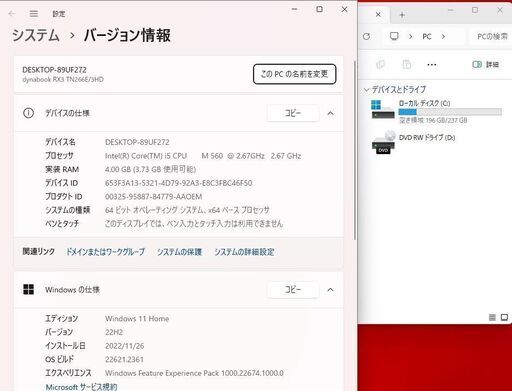Copy Windows specifications with コピー button
Screen dimensions: 512x391
(x=293, y=289)
